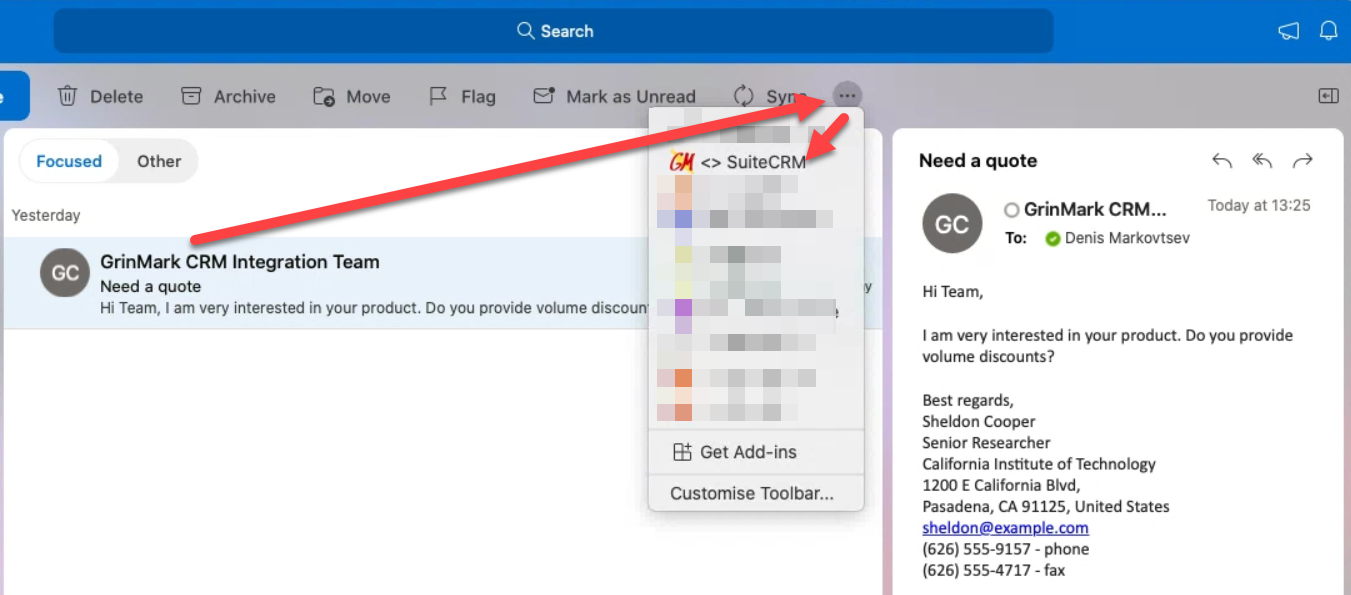Forward the Need a quote email
Screen dimensions: 1351x595
pyautogui.click(x=1302, y=161)
